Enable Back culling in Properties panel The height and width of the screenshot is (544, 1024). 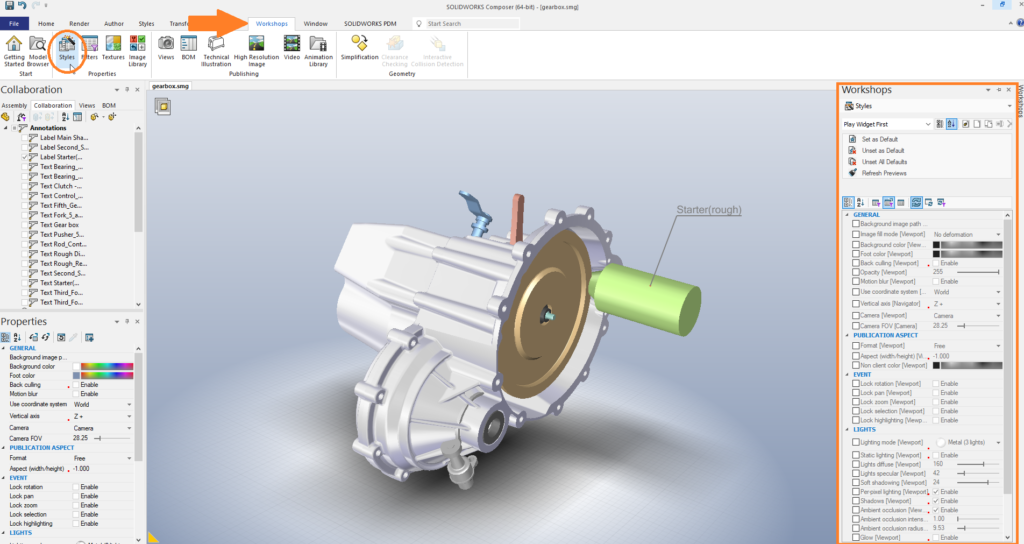76,384
